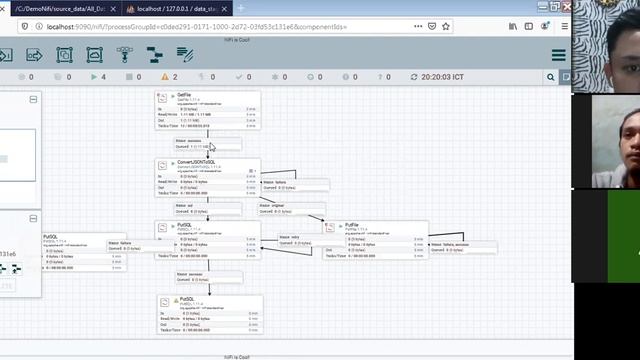Select the connection label right of PutFile
The width and height of the screenshot is (640, 360).
pos(463,247)
